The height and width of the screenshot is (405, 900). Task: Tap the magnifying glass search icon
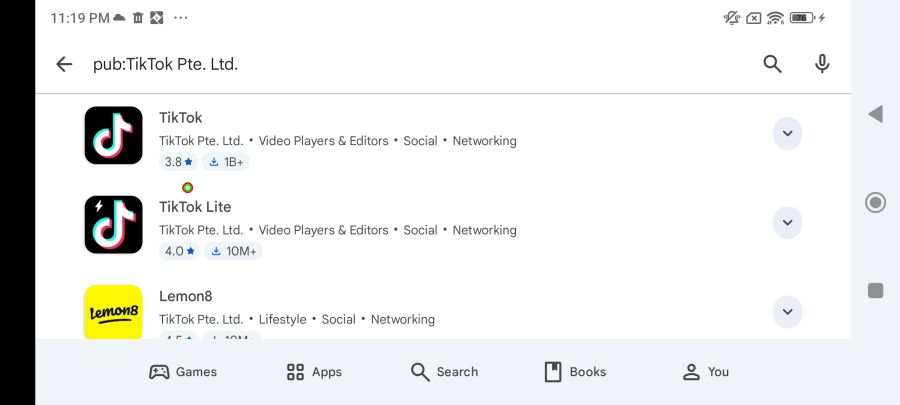[x=772, y=64]
